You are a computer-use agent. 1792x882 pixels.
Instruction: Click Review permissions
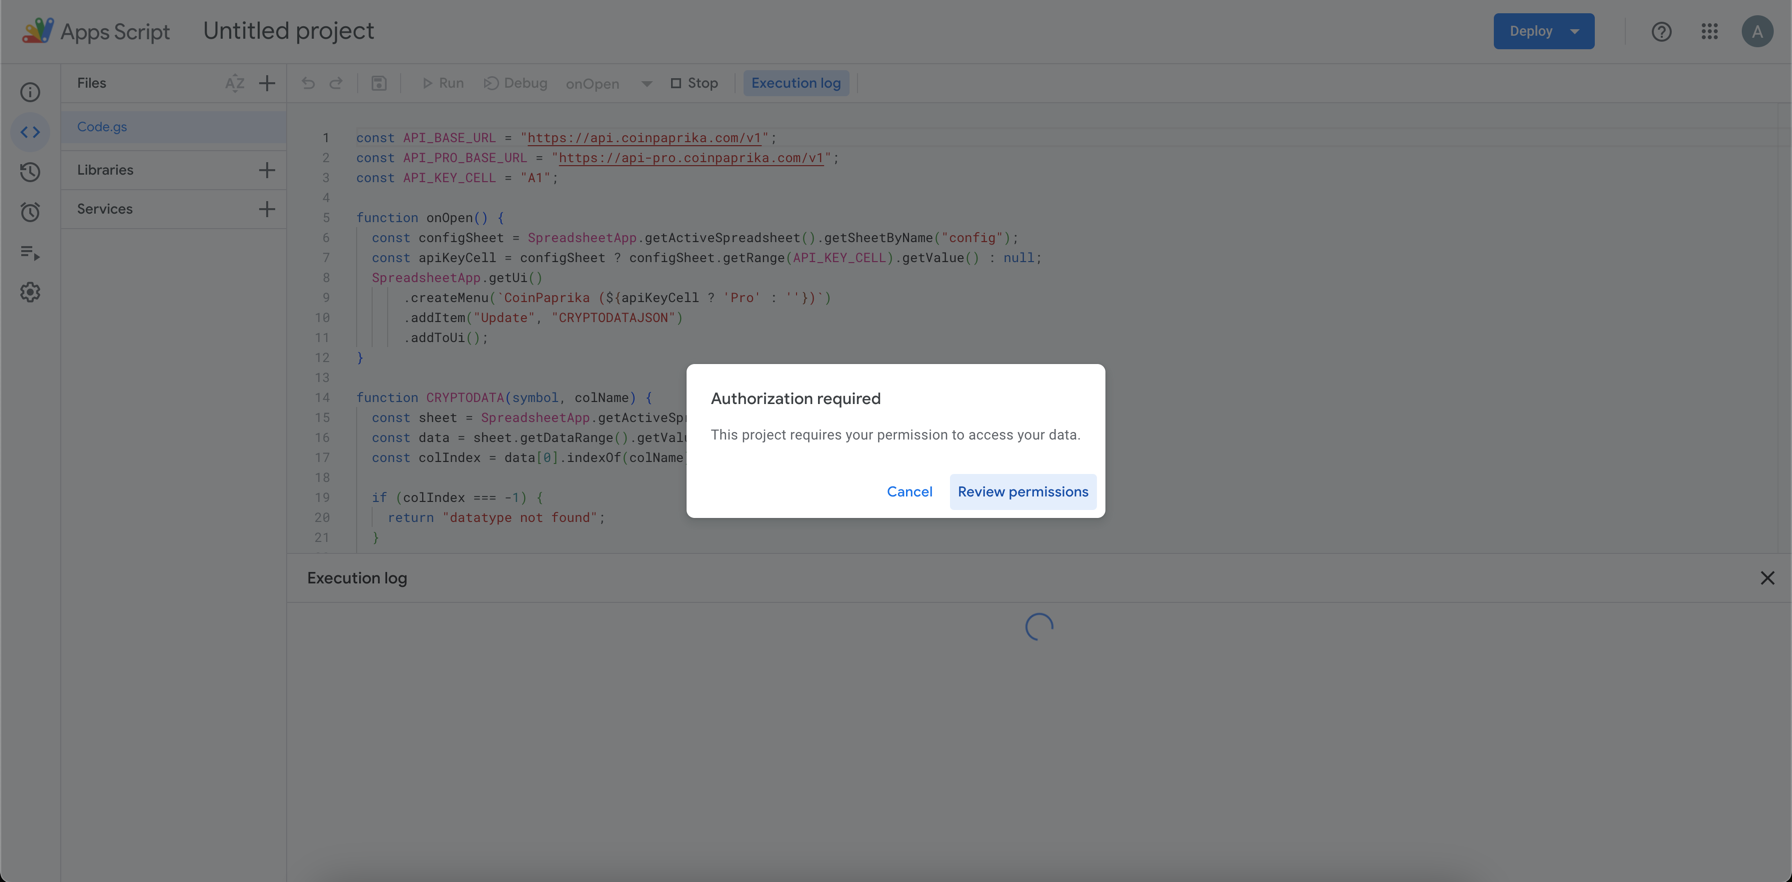[x=1023, y=492]
